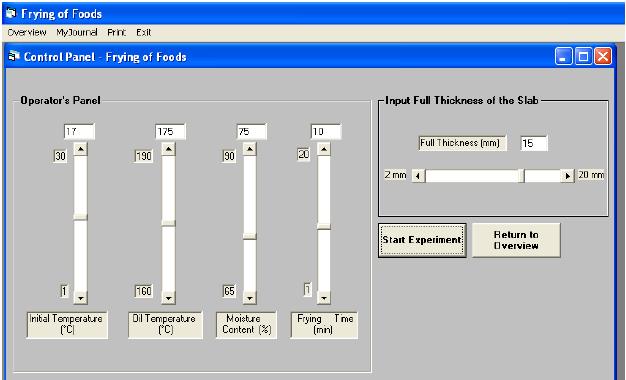Click Return to Overview button
Screen dimensions: 626x380
click(516, 240)
